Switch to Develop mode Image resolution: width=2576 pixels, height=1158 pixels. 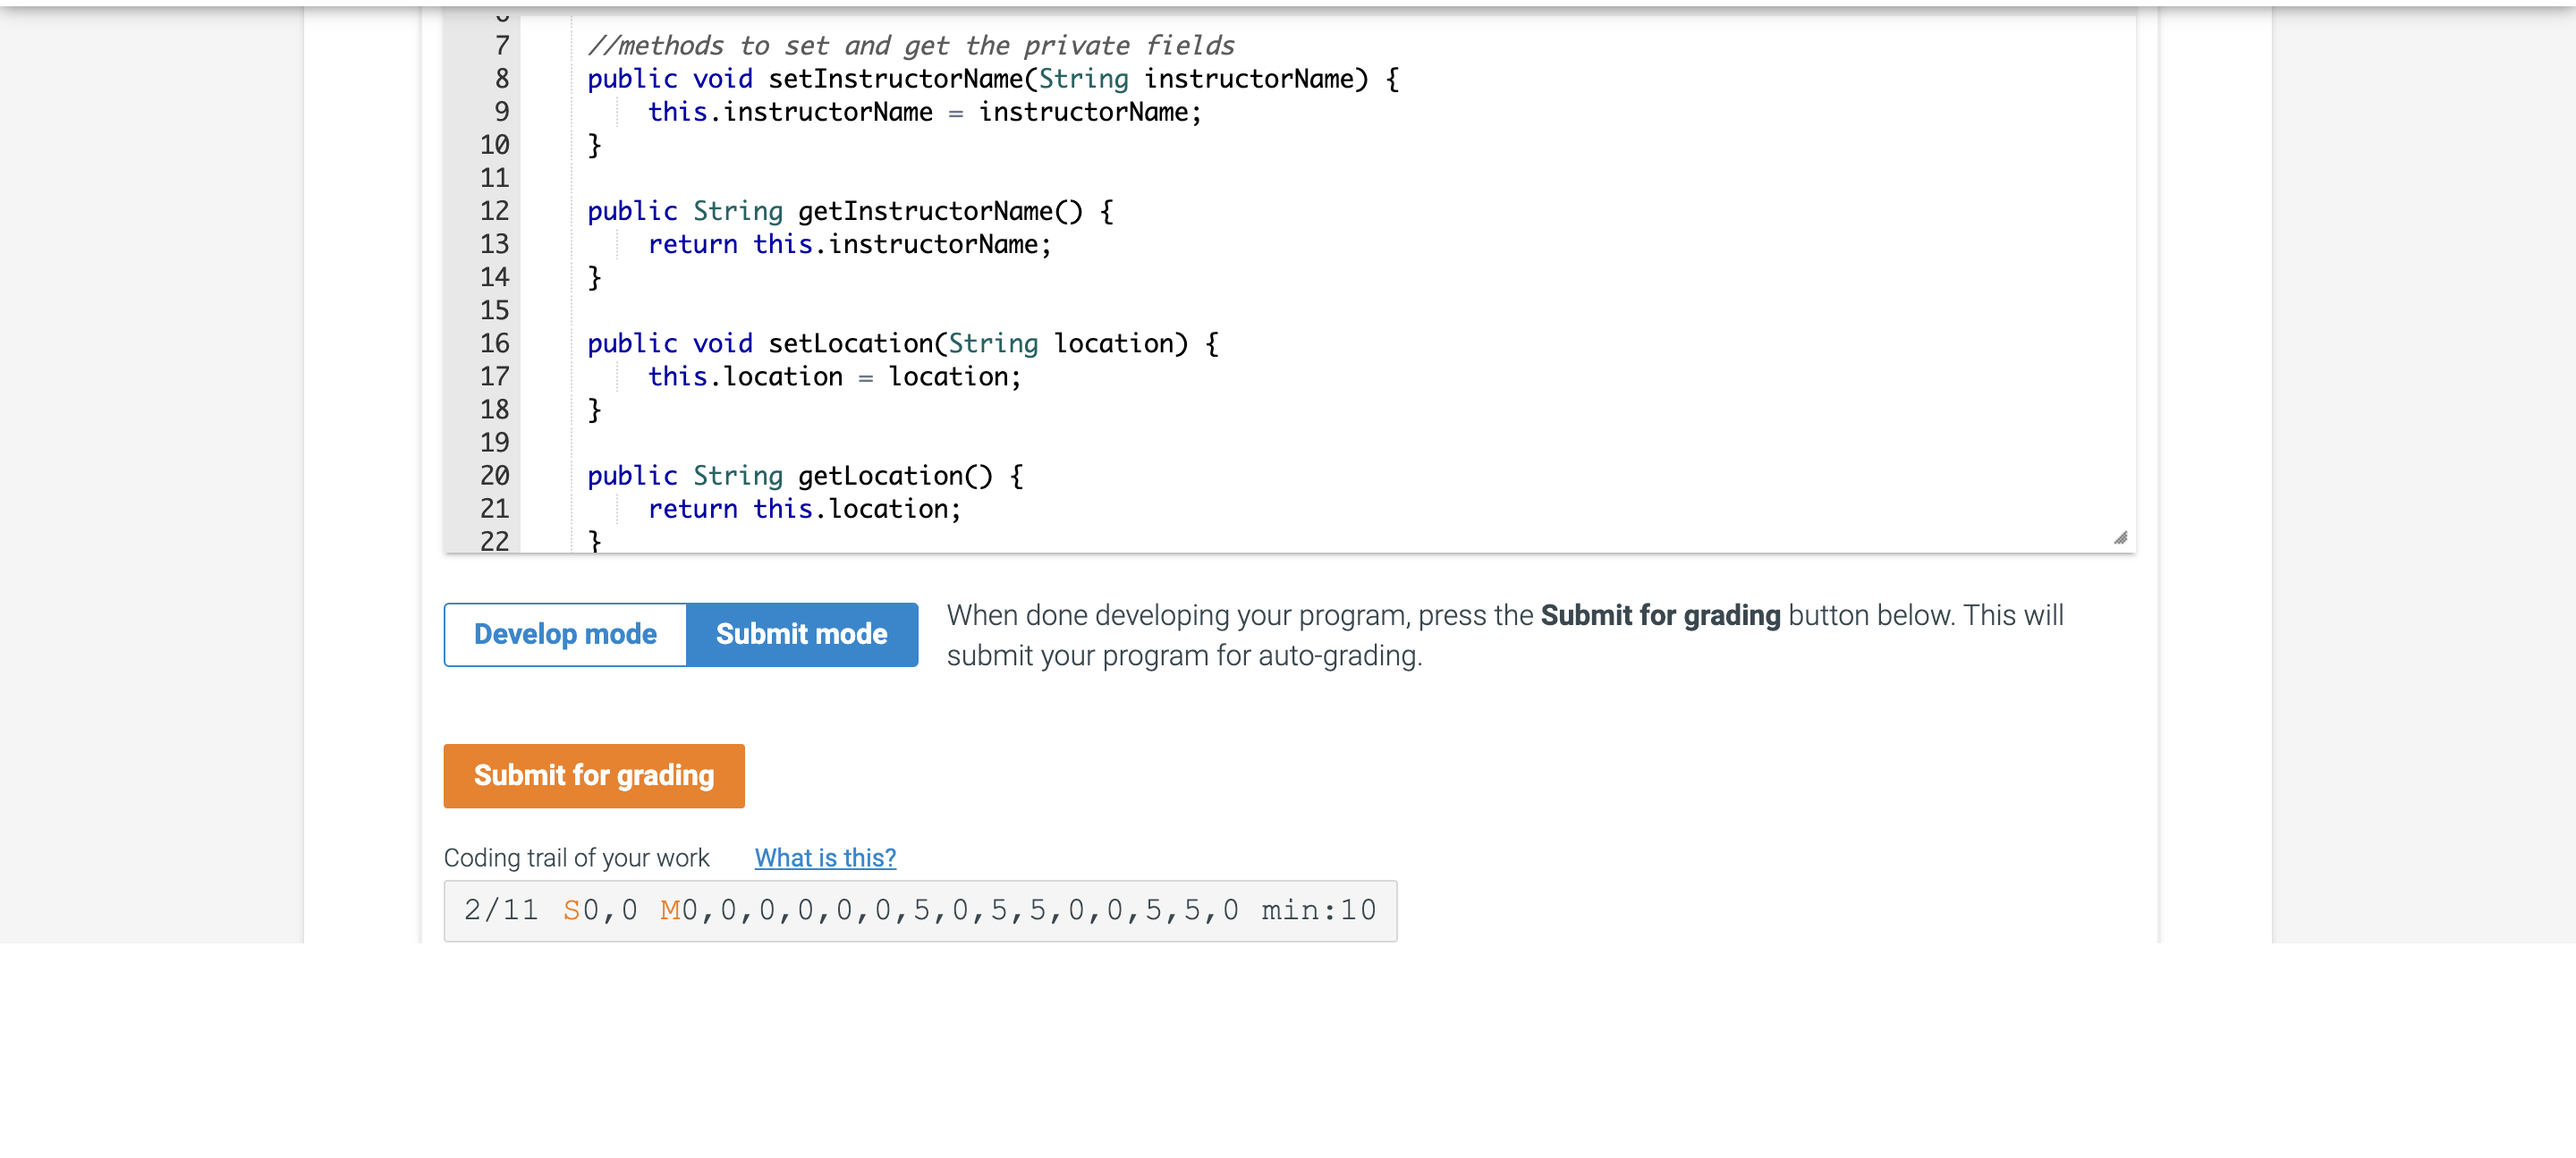click(x=565, y=634)
